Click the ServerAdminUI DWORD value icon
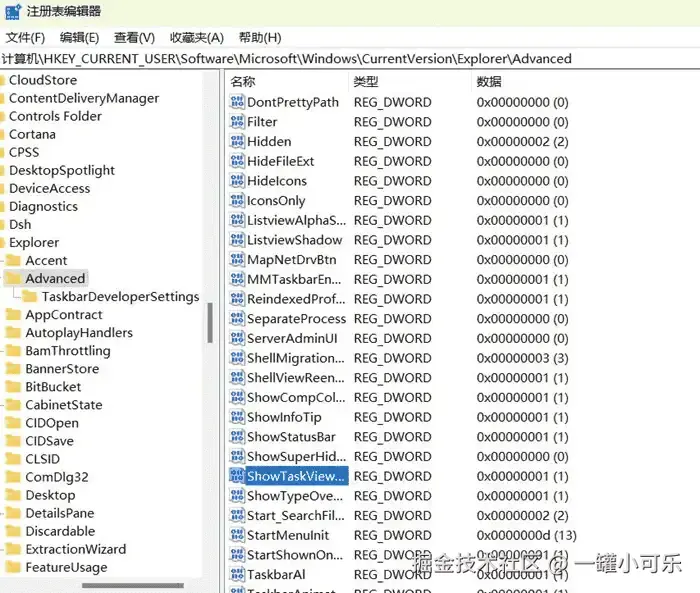 [x=237, y=338]
